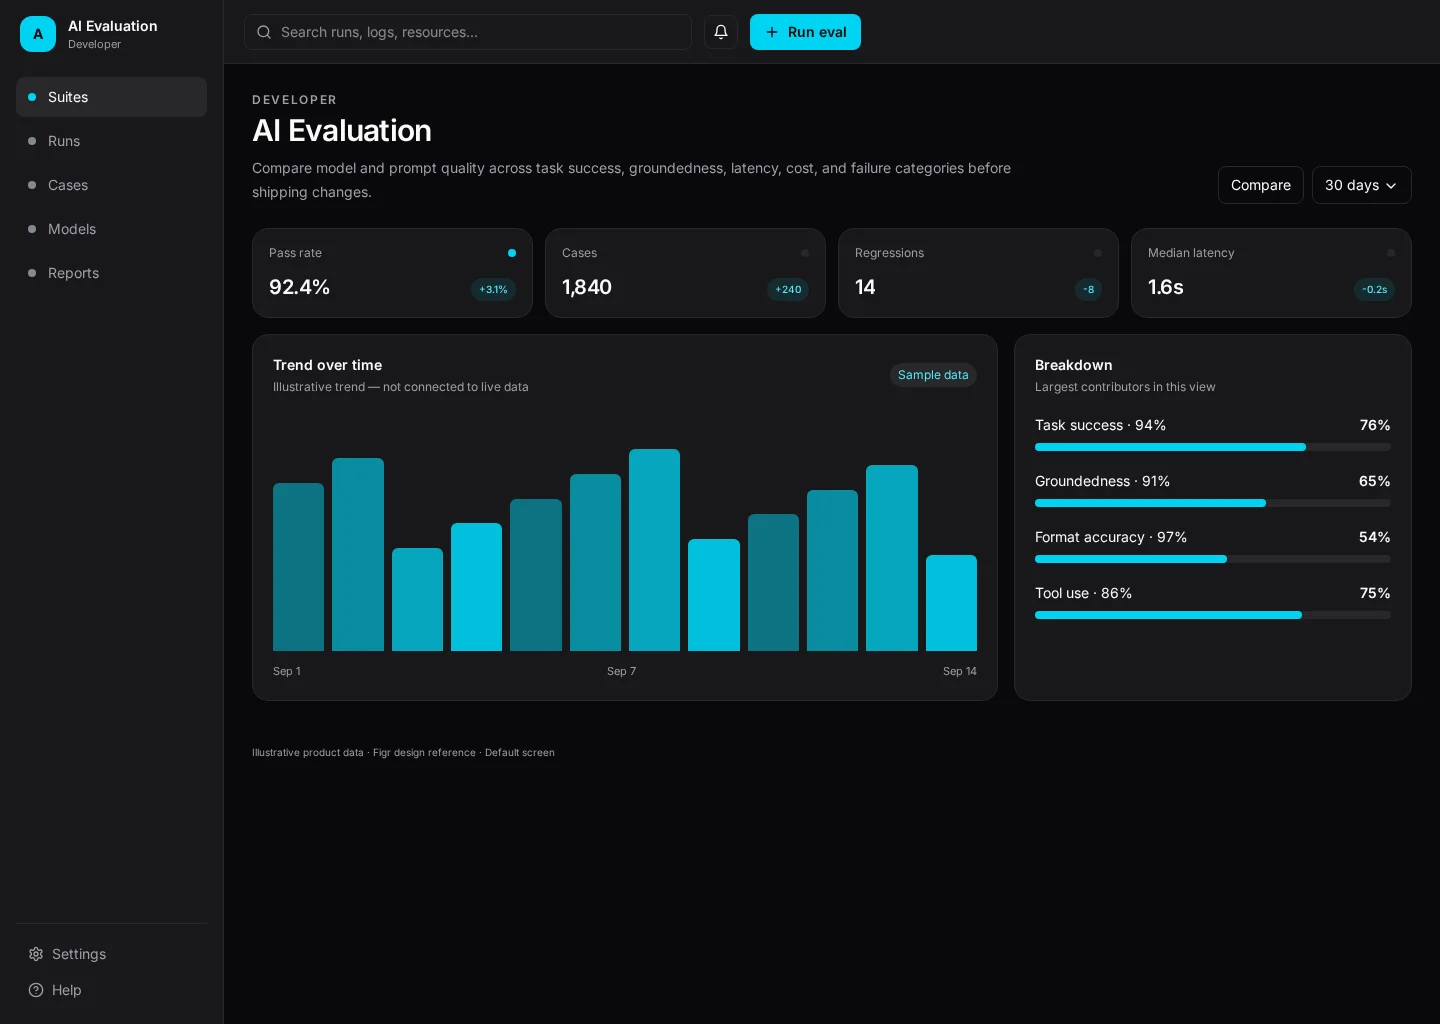Image resolution: width=1440 pixels, height=1024 pixels.
Task: Click the 65% value for Groundedness
Action: click(1375, 481)
